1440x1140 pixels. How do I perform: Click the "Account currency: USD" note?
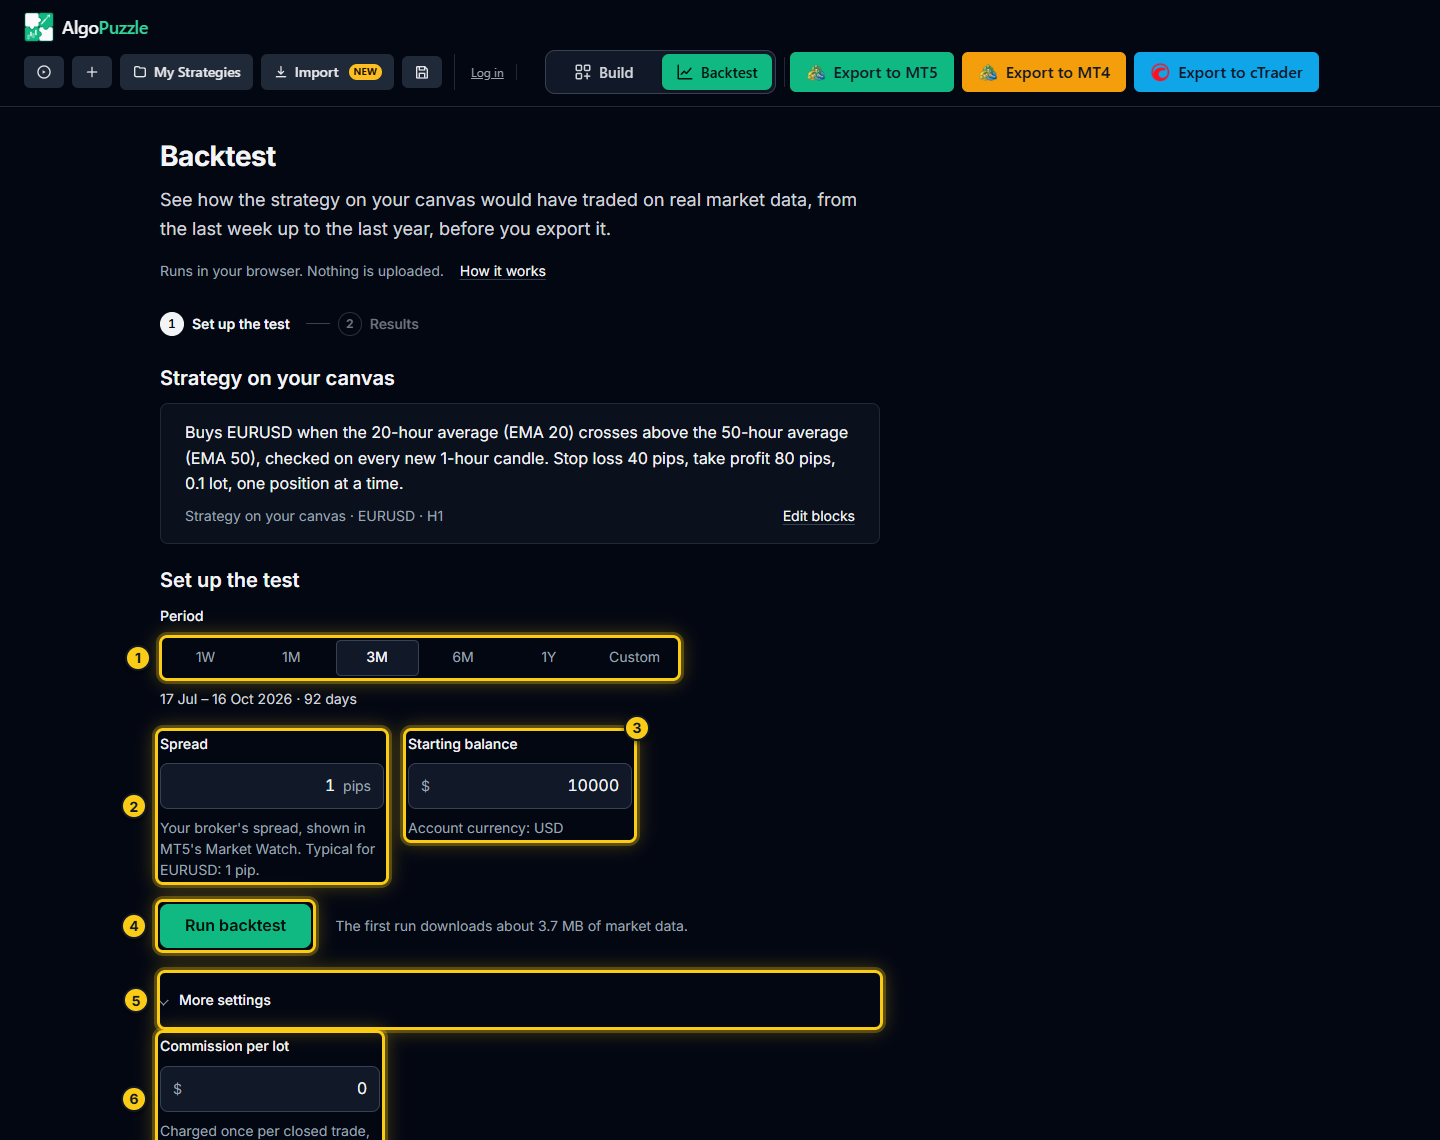click(x=485, y=828)
